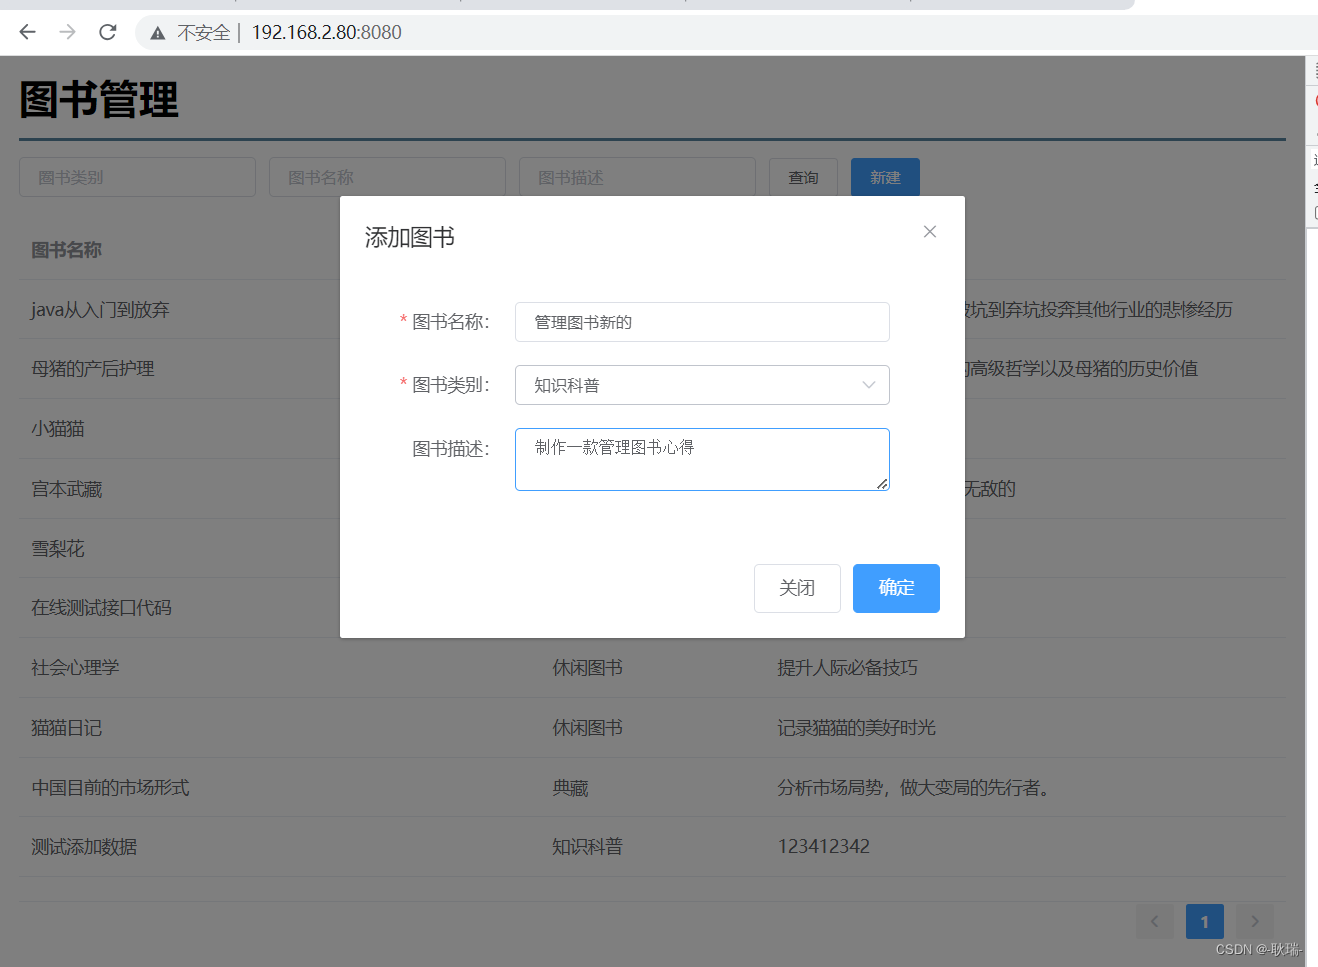Click the 图书管理 page heading
The image size is (1318, 967).
(x=99, y=100)
